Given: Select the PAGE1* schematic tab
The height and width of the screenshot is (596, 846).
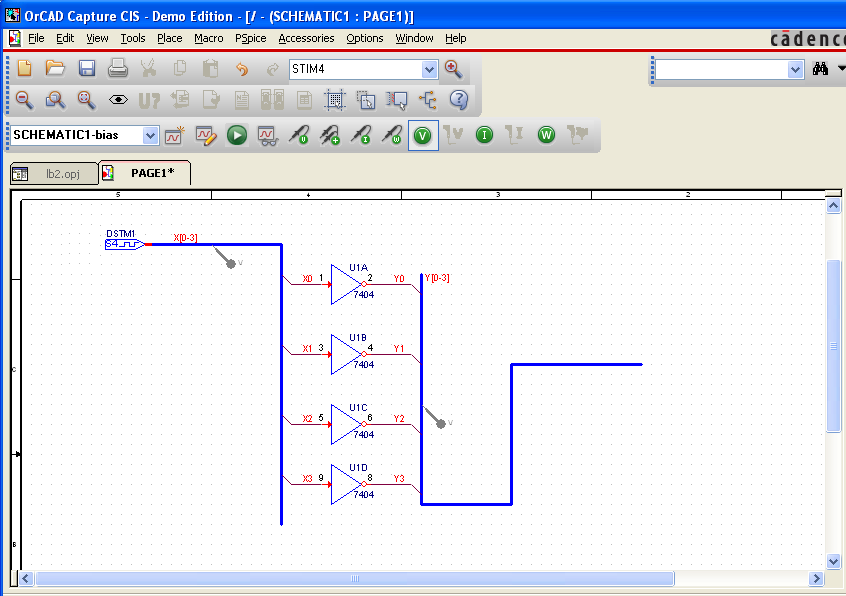Looking at the screenshot, I should [145, 173].
